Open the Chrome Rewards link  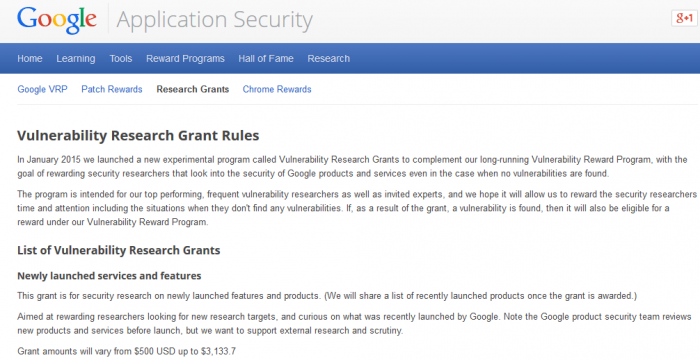click(277, 89)
